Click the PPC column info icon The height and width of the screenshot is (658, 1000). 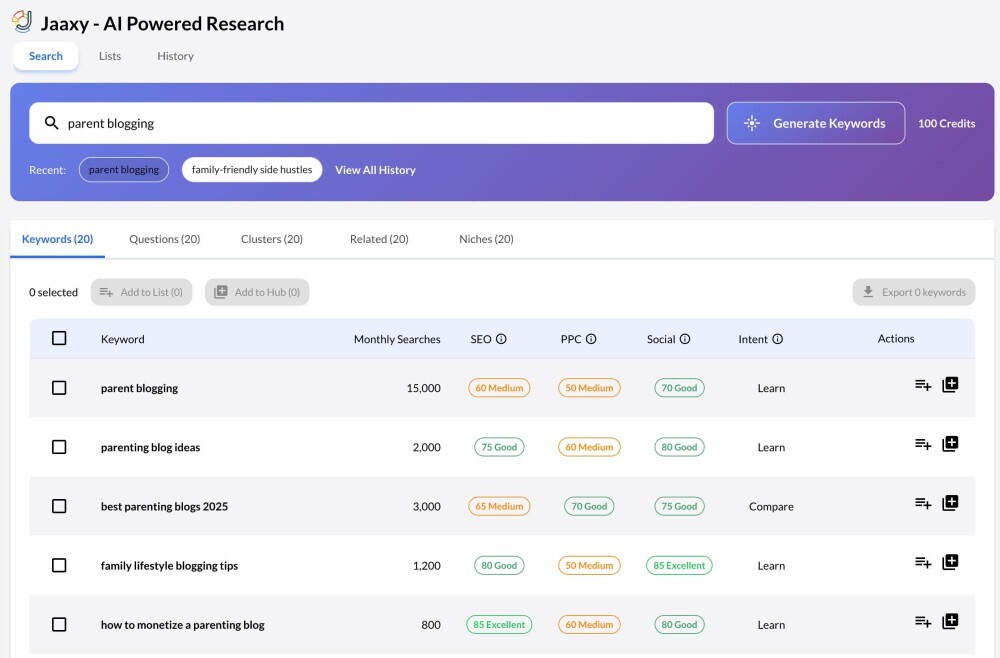pyautogui.click(x=592, y=339)
